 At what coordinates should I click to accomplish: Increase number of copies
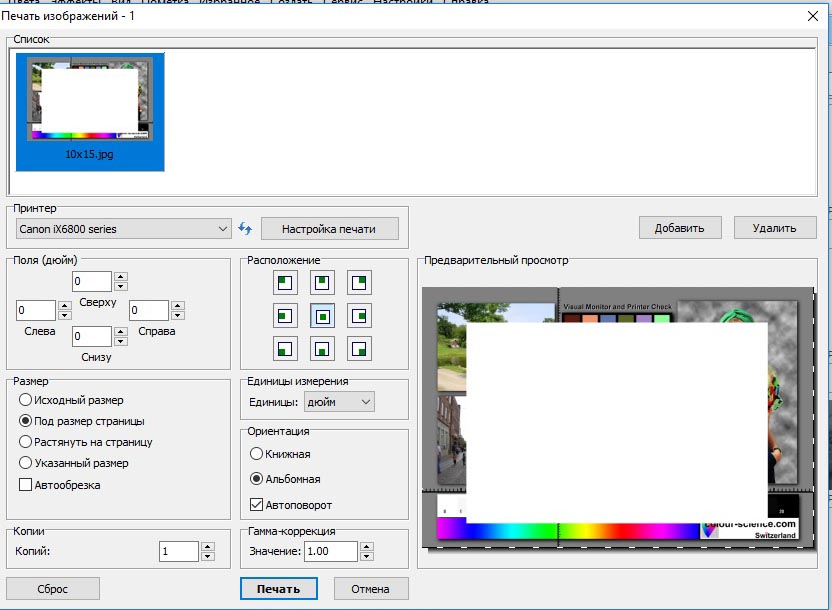[208, 547]
